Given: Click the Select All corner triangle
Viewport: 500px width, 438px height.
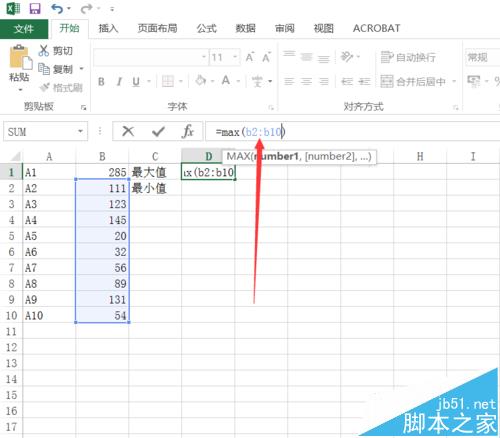Looking at the screenshot, I should [x=15, y=156].
